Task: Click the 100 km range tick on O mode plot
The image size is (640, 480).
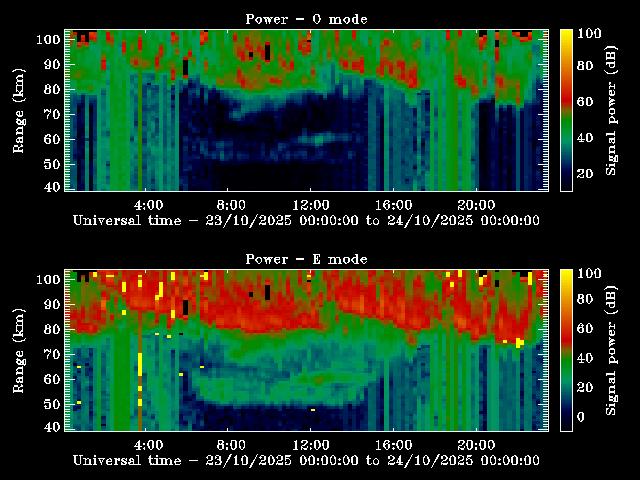Action: [48, 39]
